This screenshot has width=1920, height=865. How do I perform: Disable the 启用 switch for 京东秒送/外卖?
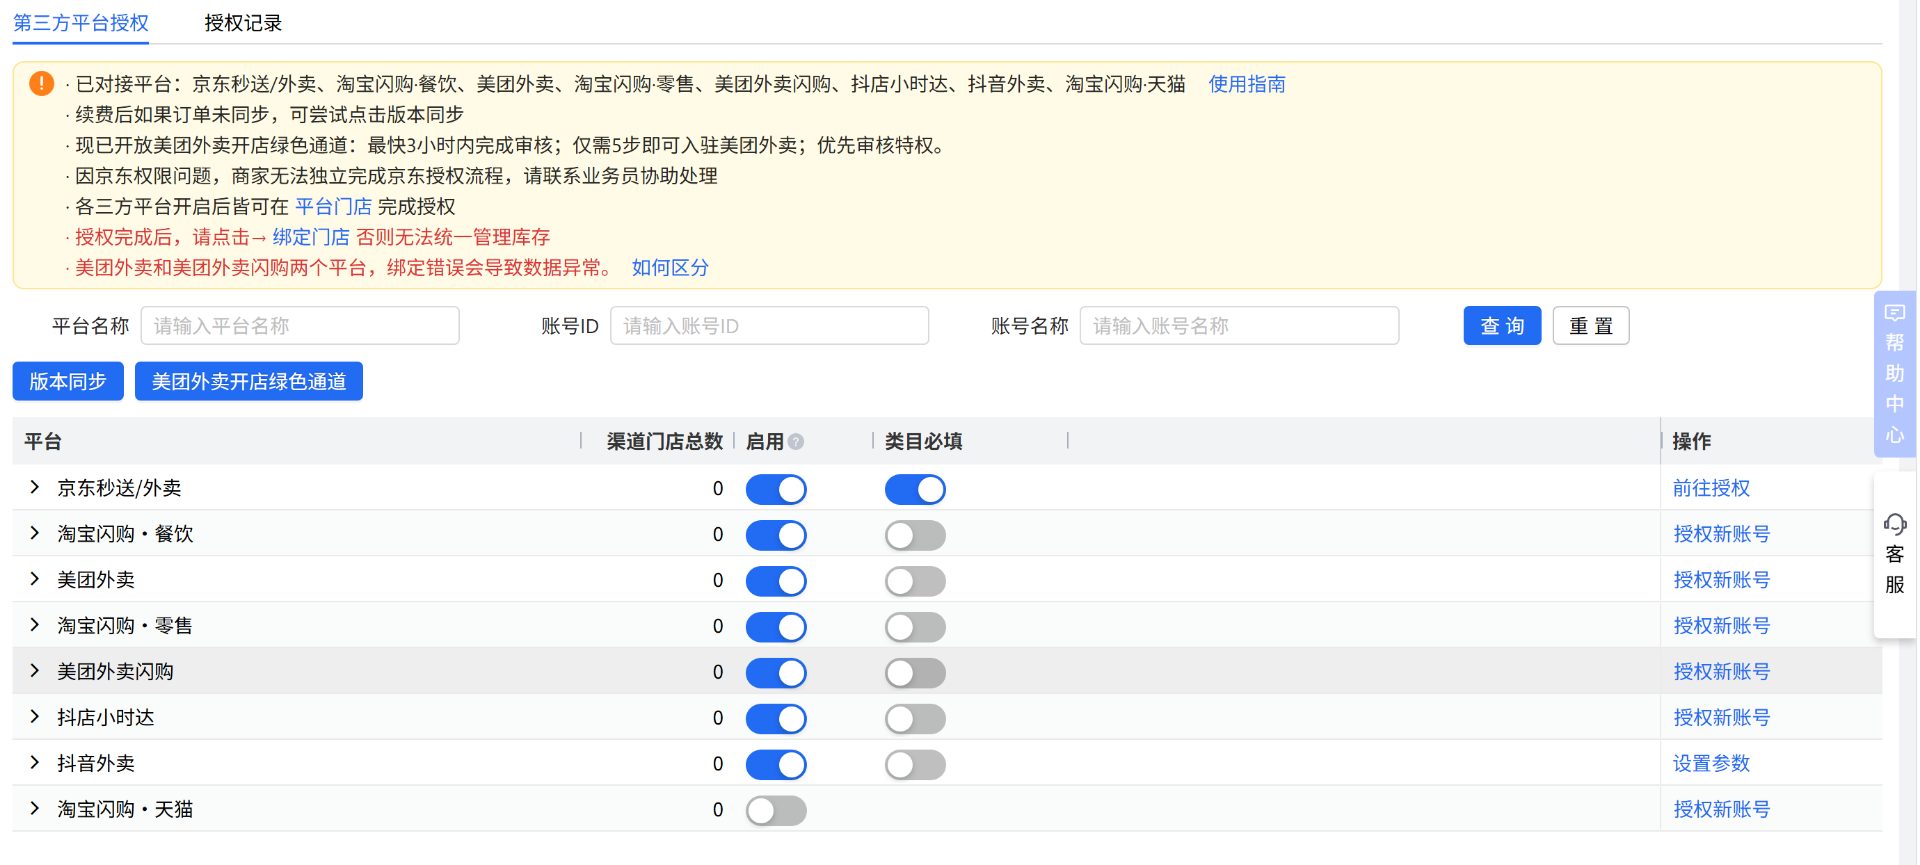(776, 489)
